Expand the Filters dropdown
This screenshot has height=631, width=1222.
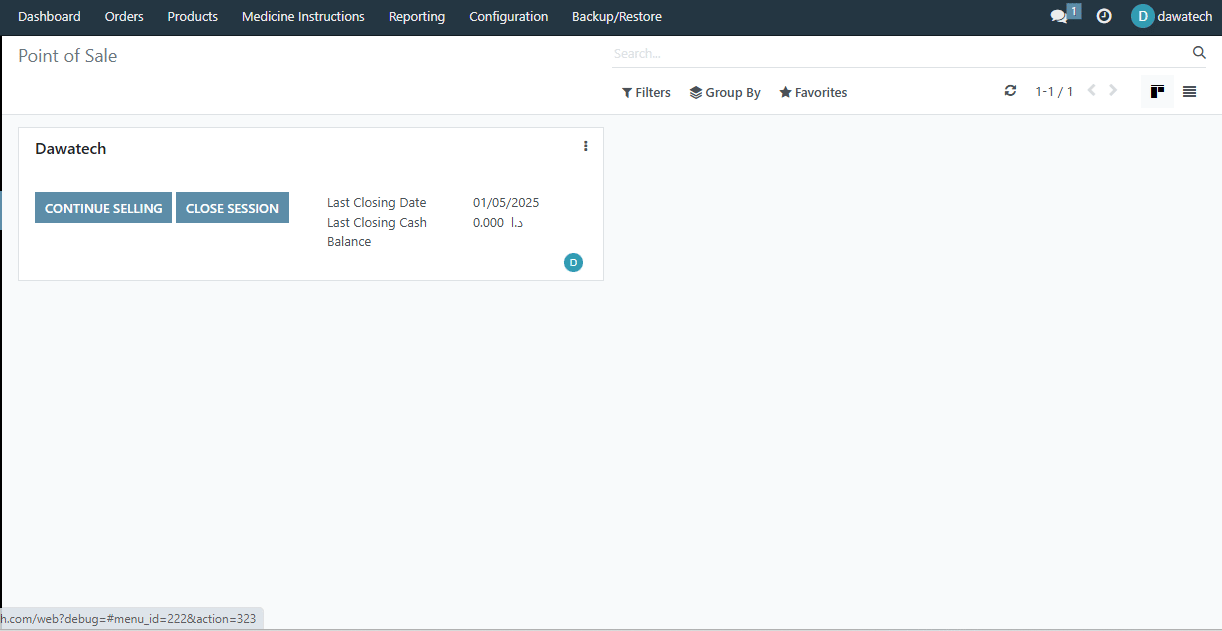pos(646,92)
